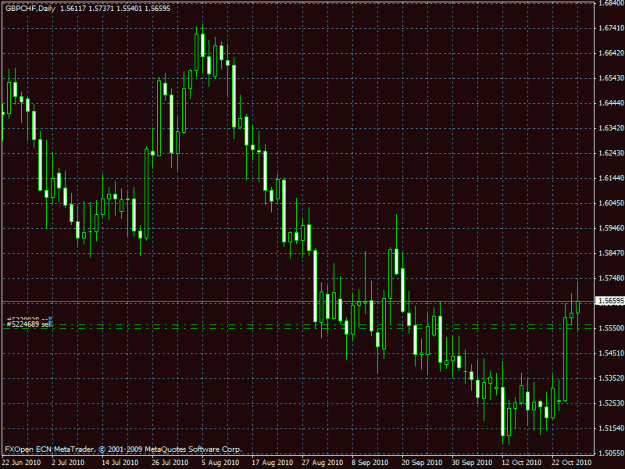Click the 20 Sep 2010 date label
The width and height of the screenshot is (625, 469).
click(x=422, y=463)
